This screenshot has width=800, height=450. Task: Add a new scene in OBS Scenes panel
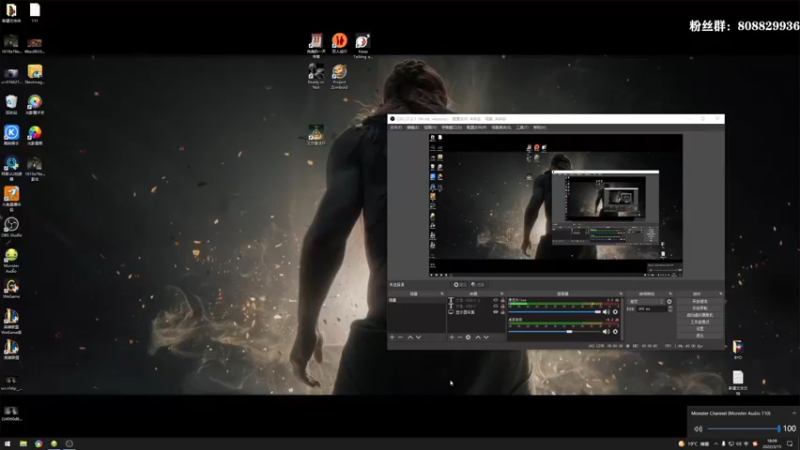tap(392, 337)
